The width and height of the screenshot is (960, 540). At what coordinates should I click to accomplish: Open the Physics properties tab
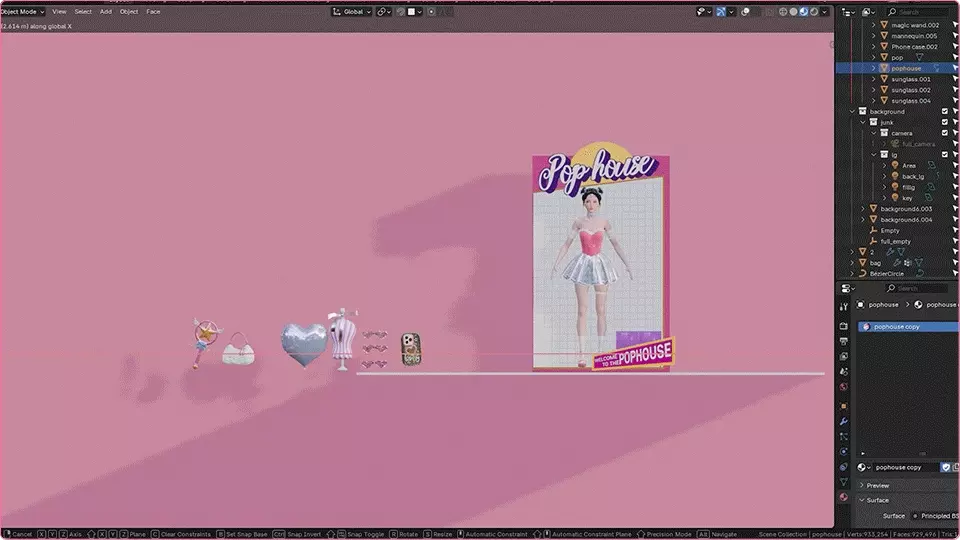pyautogui.click(x=844, y=452)
